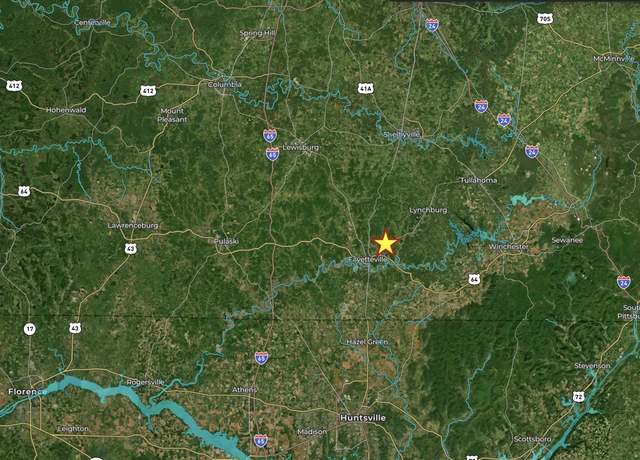Select the Pulaski town label
Screen dimensions: 640x460
[227, 241]
